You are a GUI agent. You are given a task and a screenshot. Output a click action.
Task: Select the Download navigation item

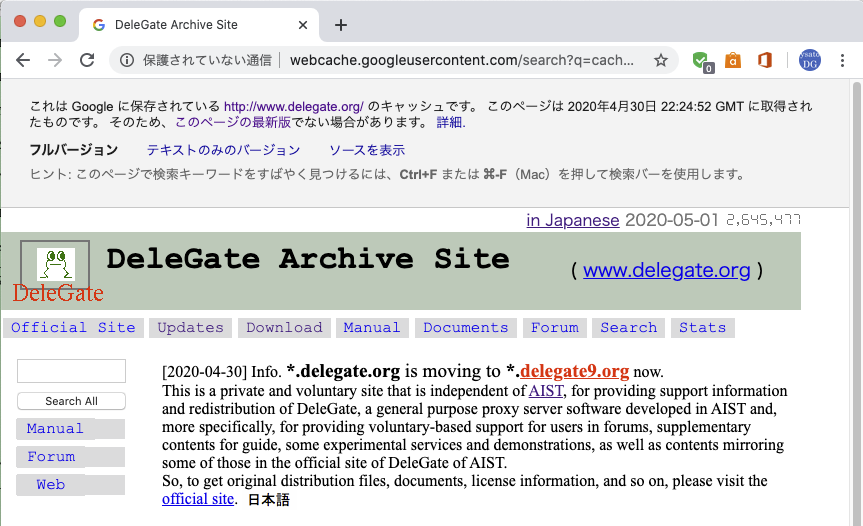284,328
